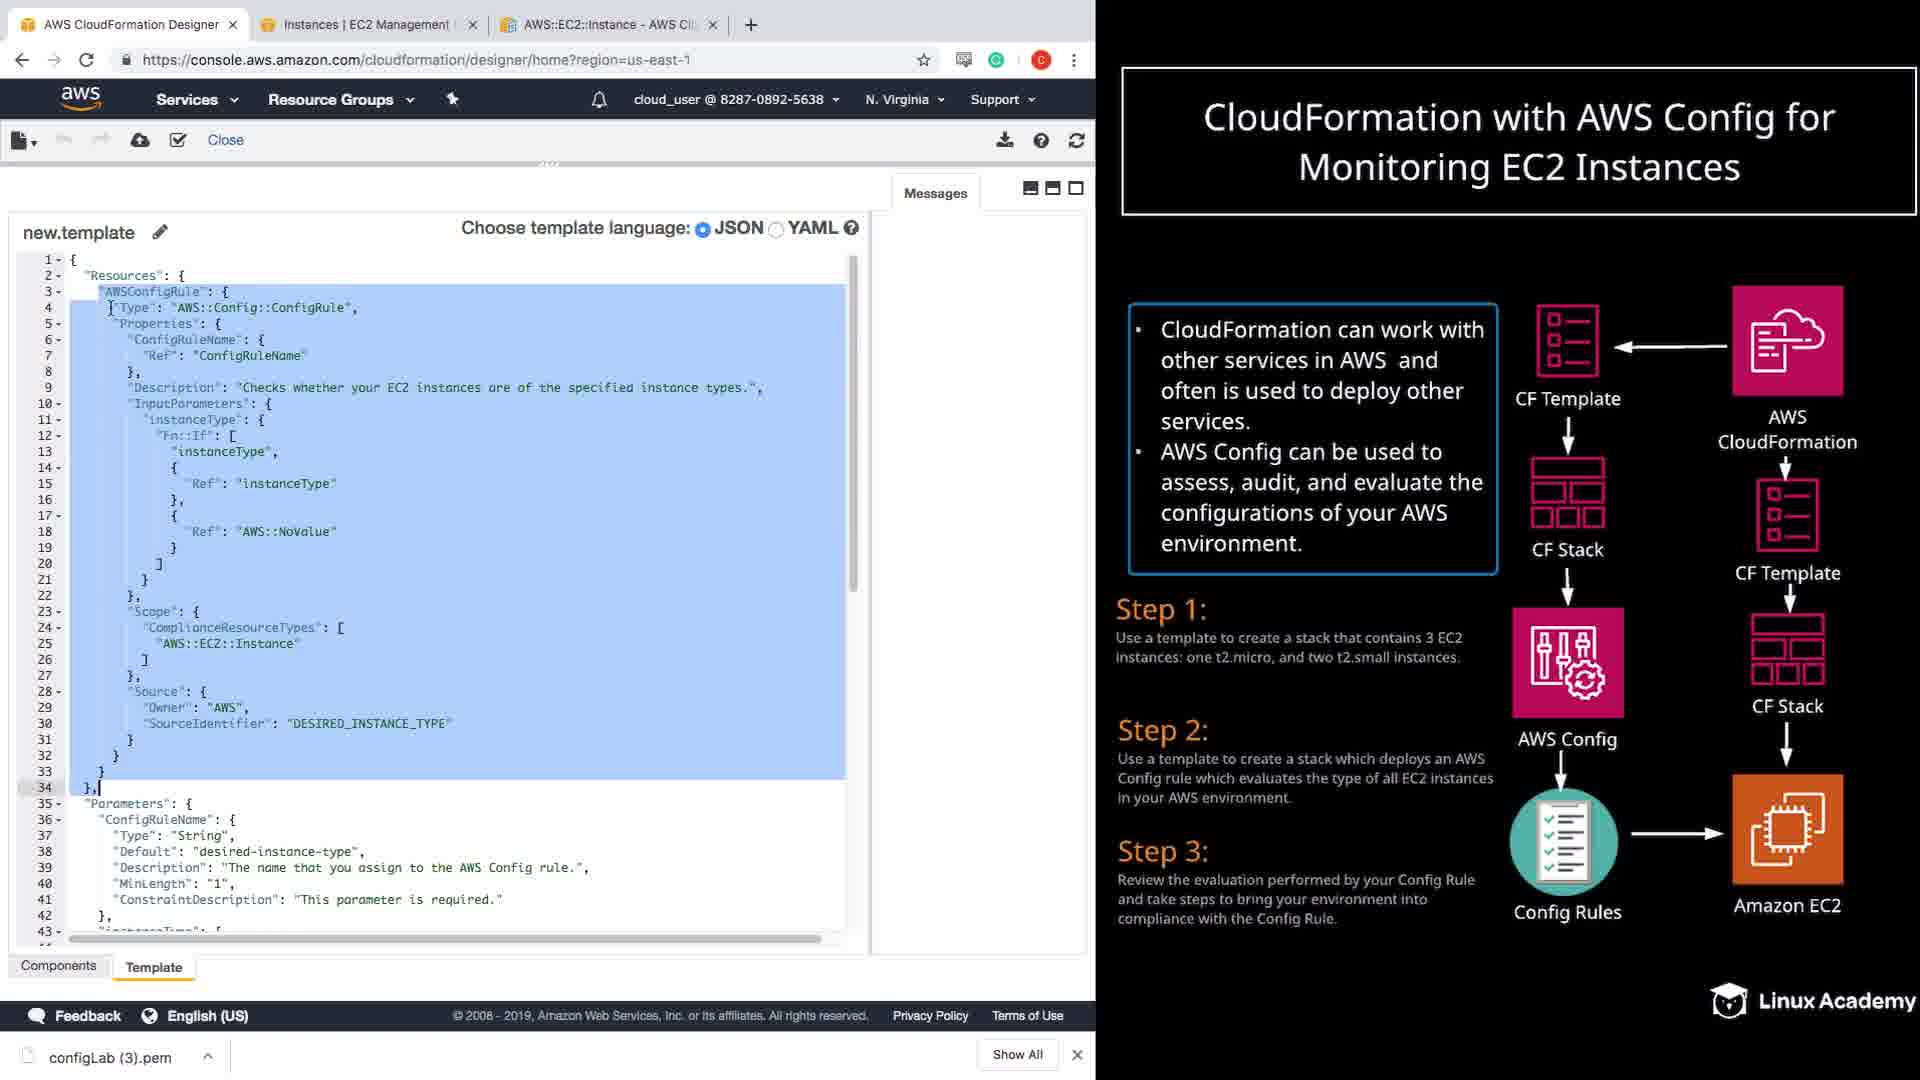Collapse the Resources block at line 2
Screen dimensions: 1920x1080
59,276
